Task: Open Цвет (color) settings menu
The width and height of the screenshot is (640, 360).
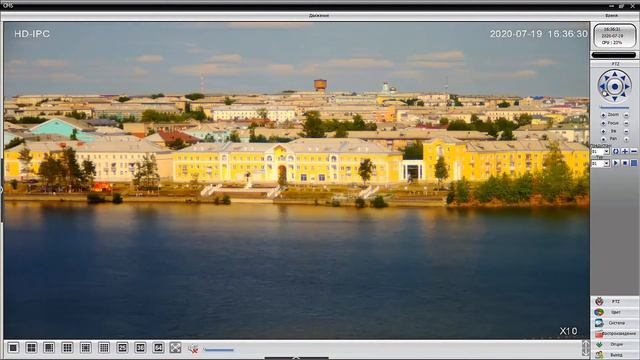Action: 615,312
